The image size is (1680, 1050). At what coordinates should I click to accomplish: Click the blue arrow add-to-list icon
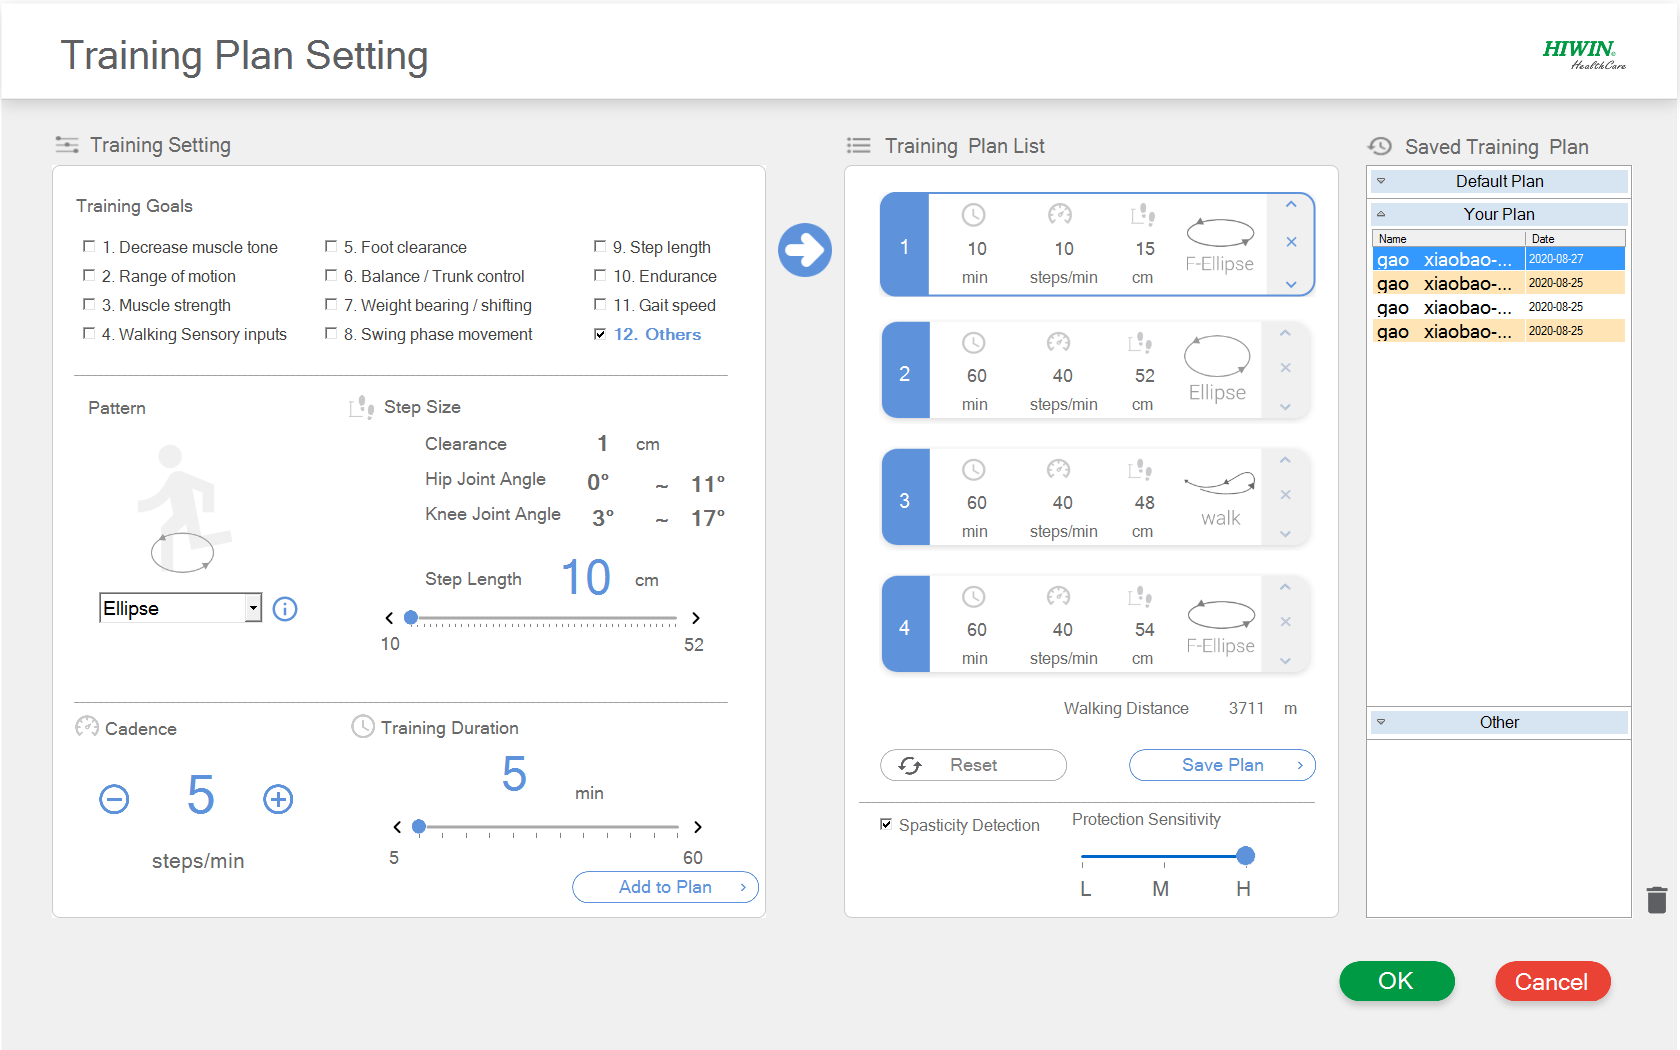point(805,250)
